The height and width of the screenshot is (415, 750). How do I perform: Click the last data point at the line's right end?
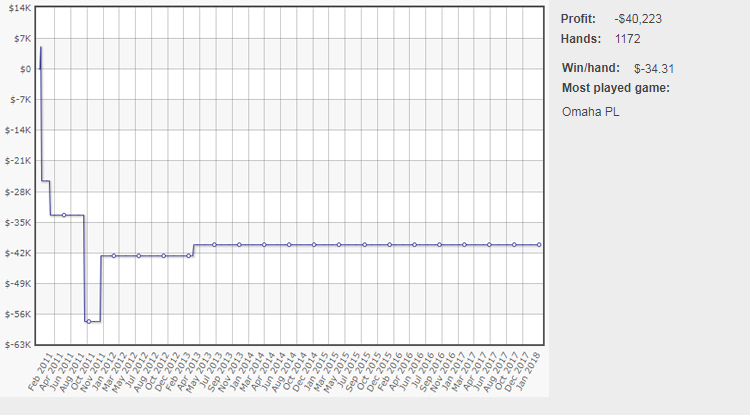click(540, 244)
